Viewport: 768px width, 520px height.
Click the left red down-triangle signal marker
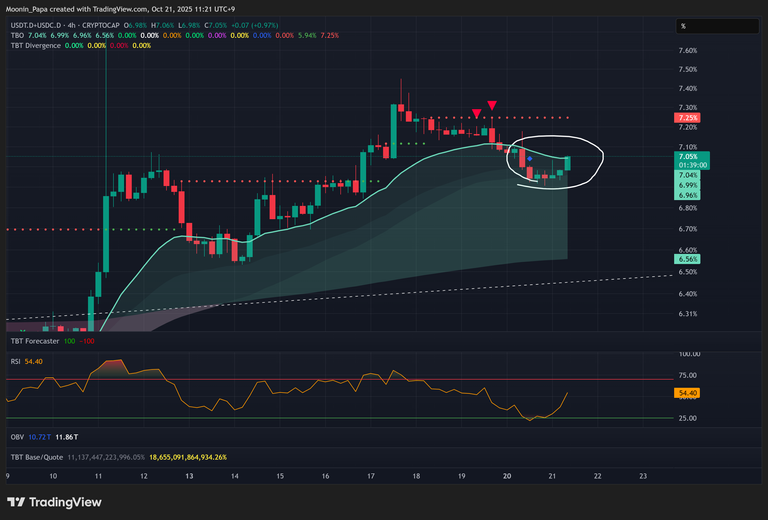tap(476, 114)
